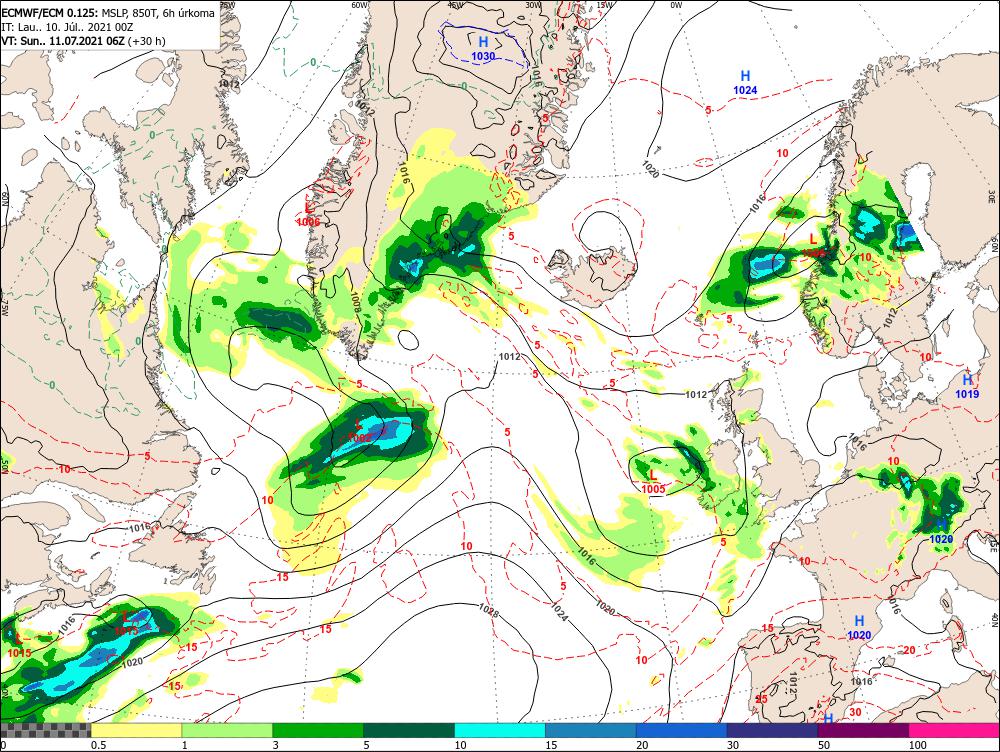Image resolution: width=1000 pixels, height=752 pixels.
Task: Click the '0W' longitude label at the top edge
Action: (x=676, y=5)
